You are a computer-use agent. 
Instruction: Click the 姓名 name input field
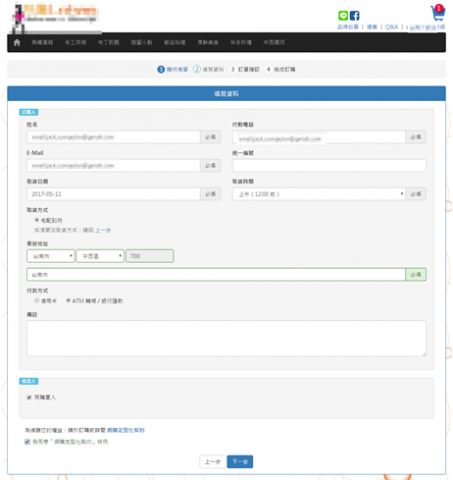pyautogui.click(x=113, y=137)
